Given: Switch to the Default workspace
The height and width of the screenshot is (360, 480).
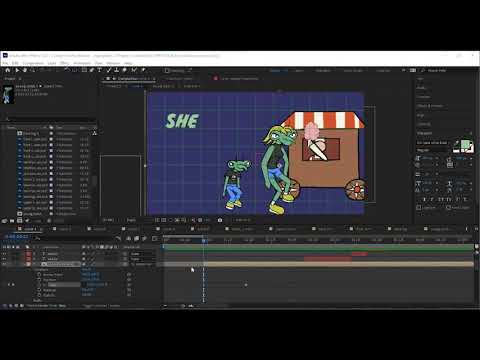Looking at the screenshot, I should 276,71.
